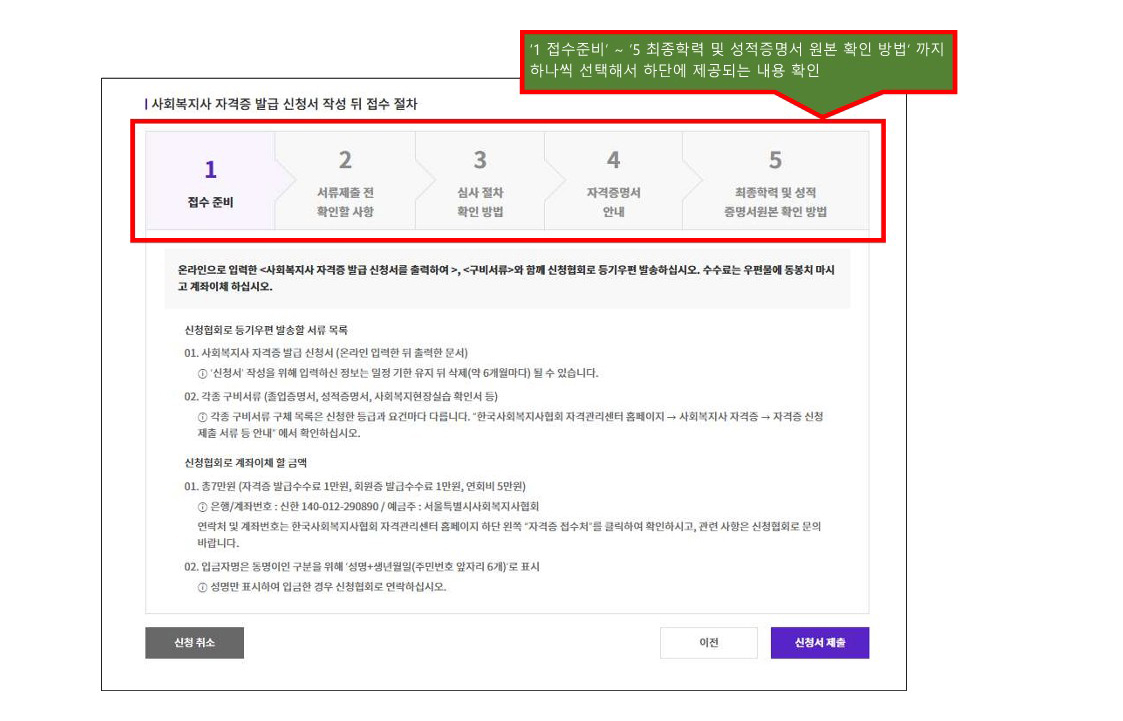The height and width of the screenshot is (721, 1123).
Task: Click note 성명만 표시하여 입금한 경우
Action: (322, 586)
